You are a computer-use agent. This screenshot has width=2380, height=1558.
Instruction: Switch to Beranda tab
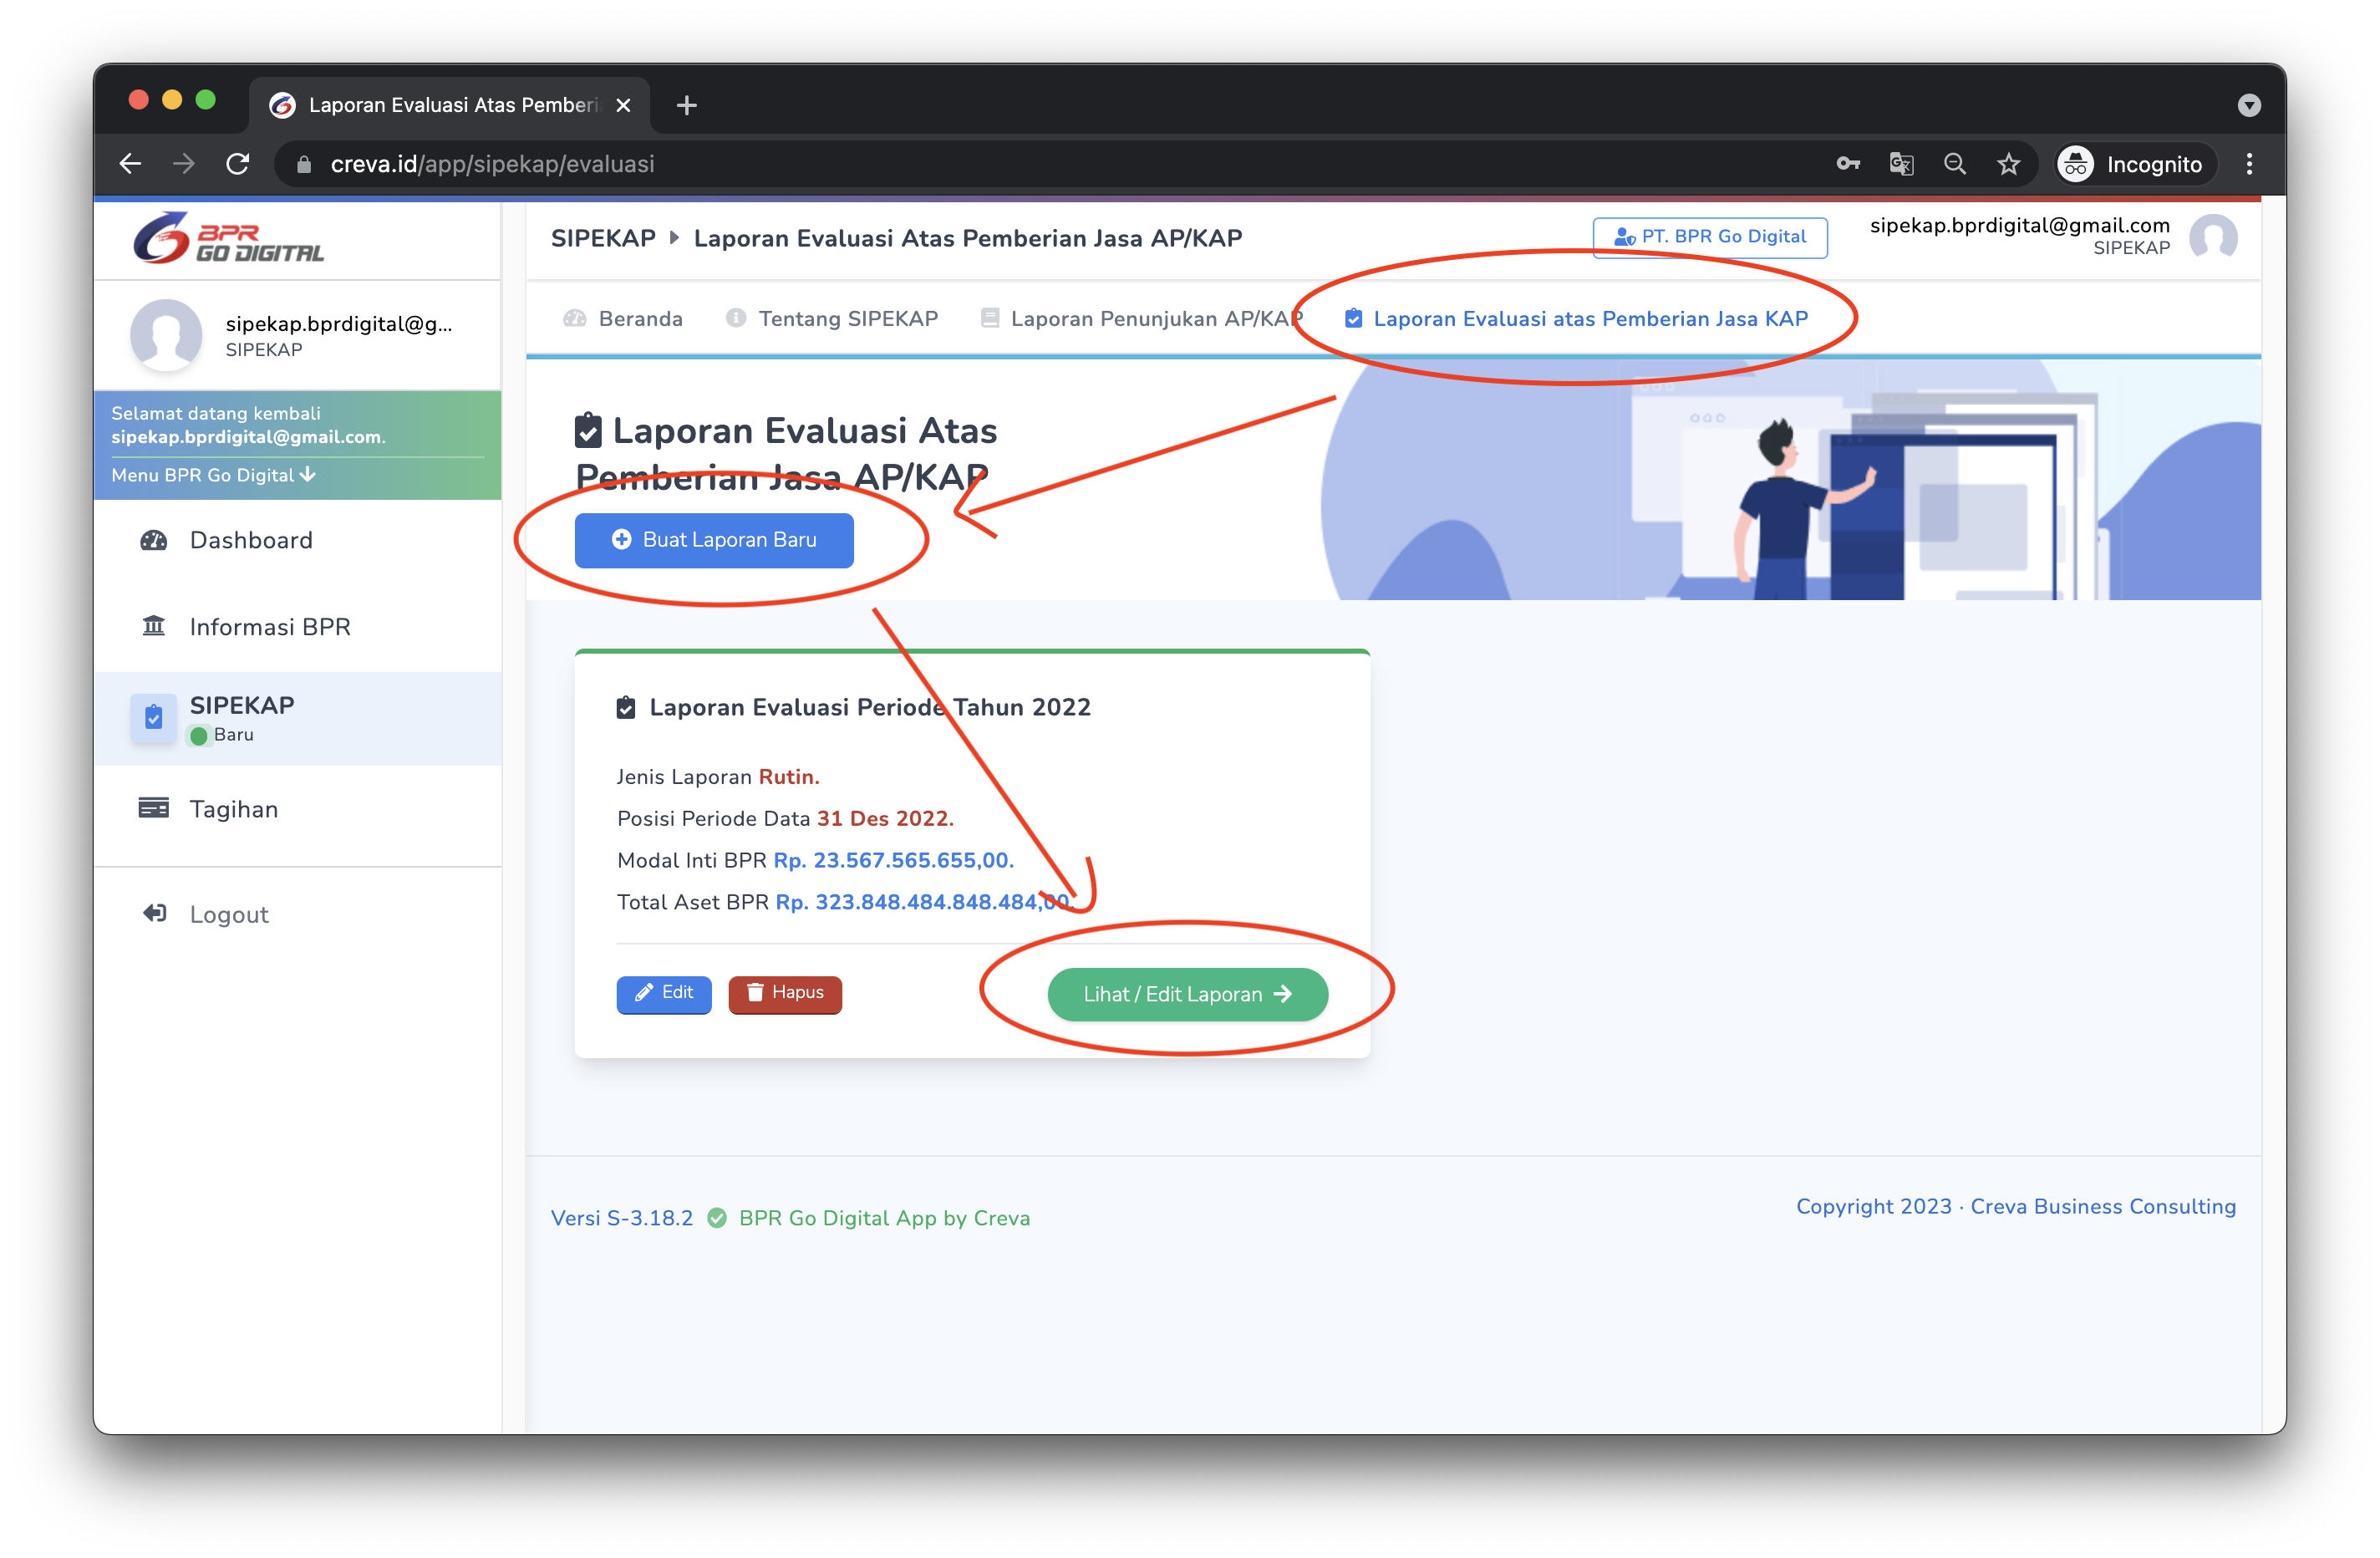tap(623, 318)
